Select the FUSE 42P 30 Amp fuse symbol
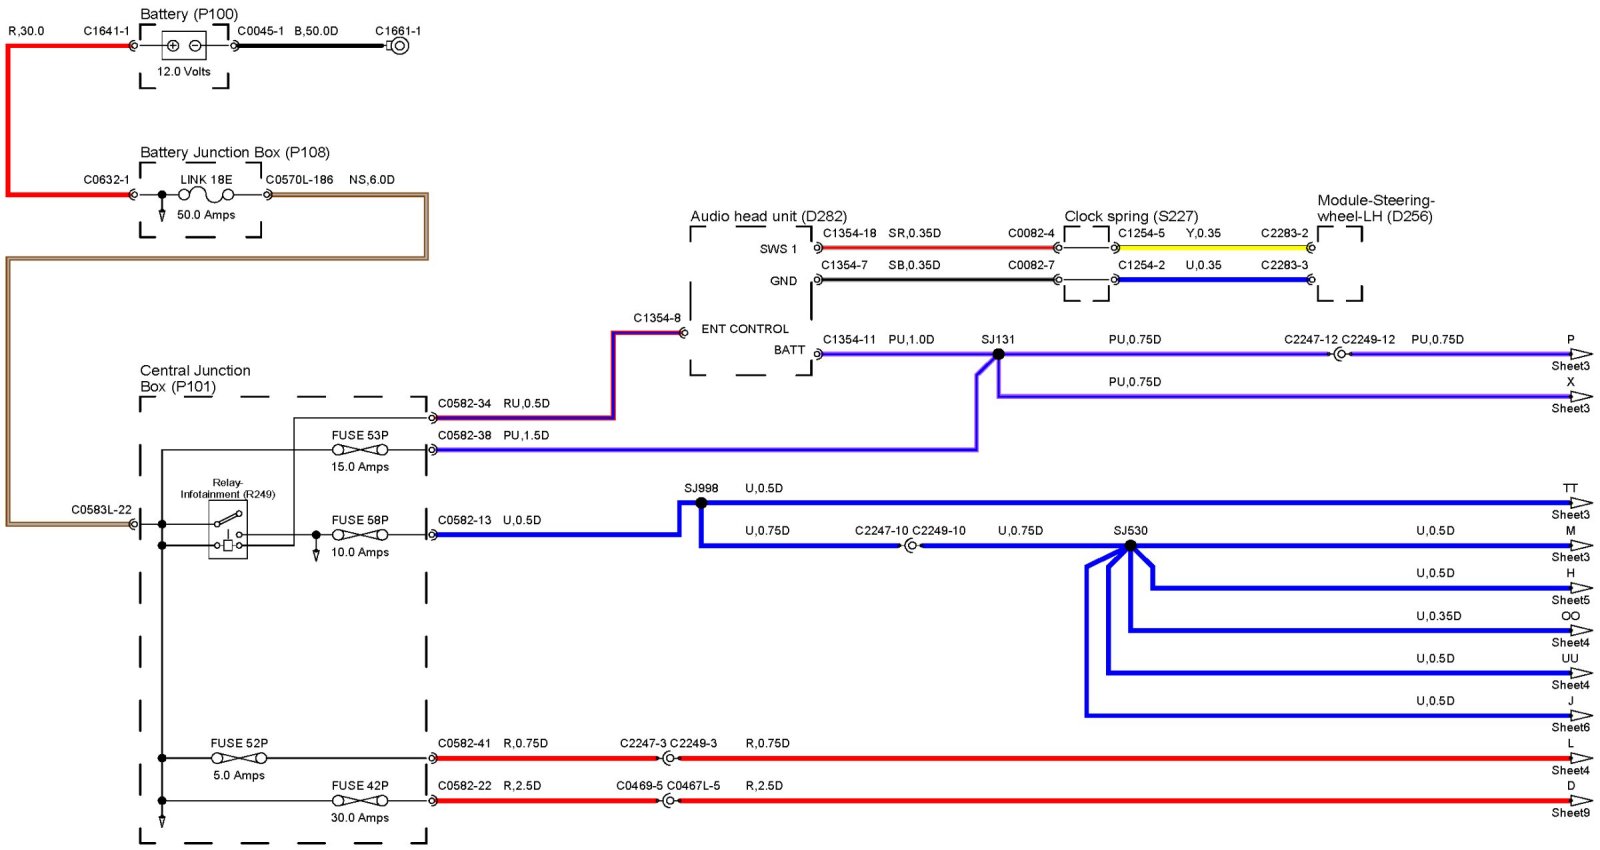1600x850 pixels. point(360,801)
